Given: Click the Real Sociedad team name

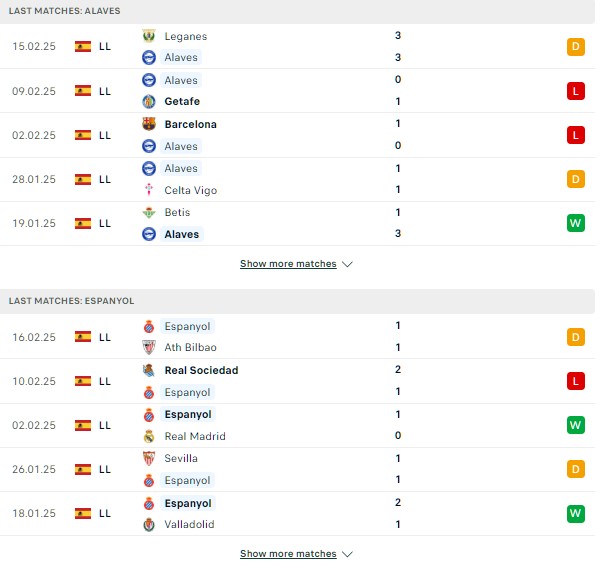Looking at the screenshot, I should (x=201, y=370).
